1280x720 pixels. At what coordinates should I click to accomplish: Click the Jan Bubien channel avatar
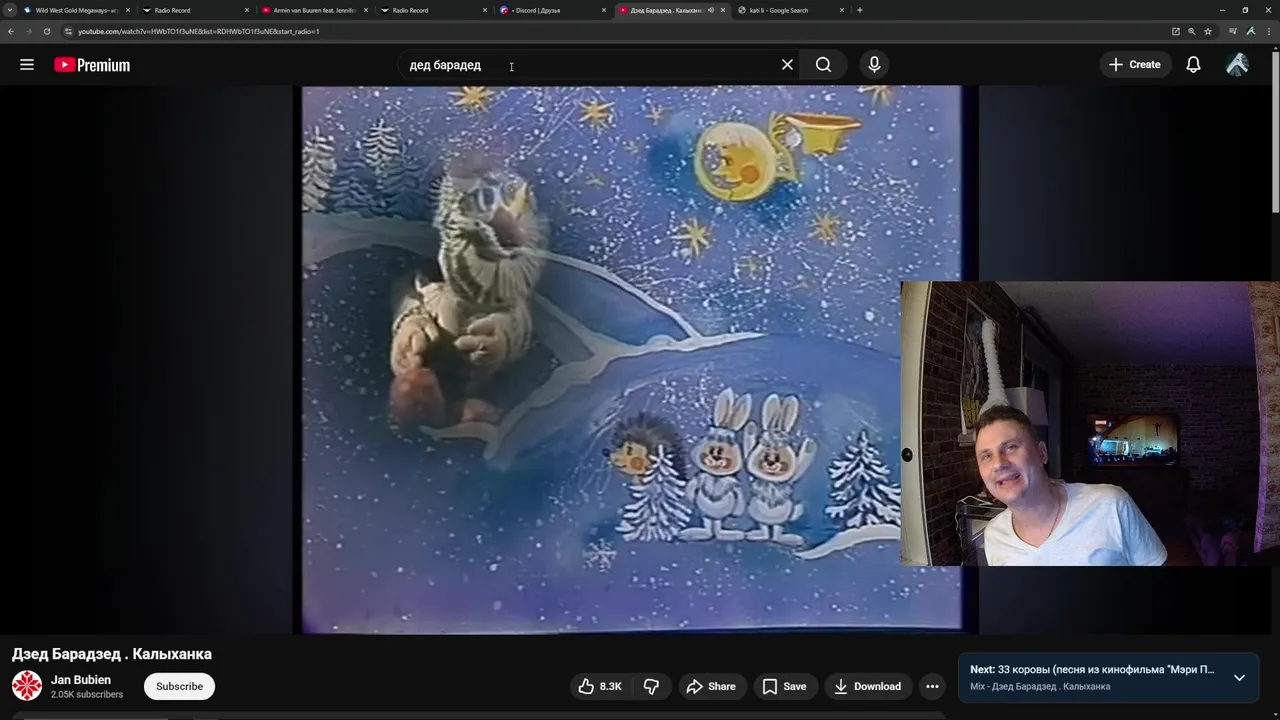(x=27, y=686)
